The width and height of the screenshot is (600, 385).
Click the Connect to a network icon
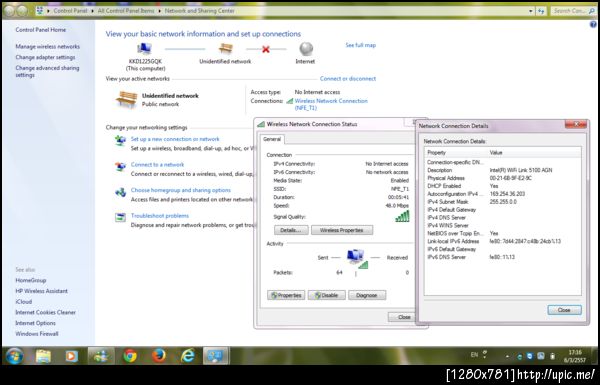tap(121, 166)
